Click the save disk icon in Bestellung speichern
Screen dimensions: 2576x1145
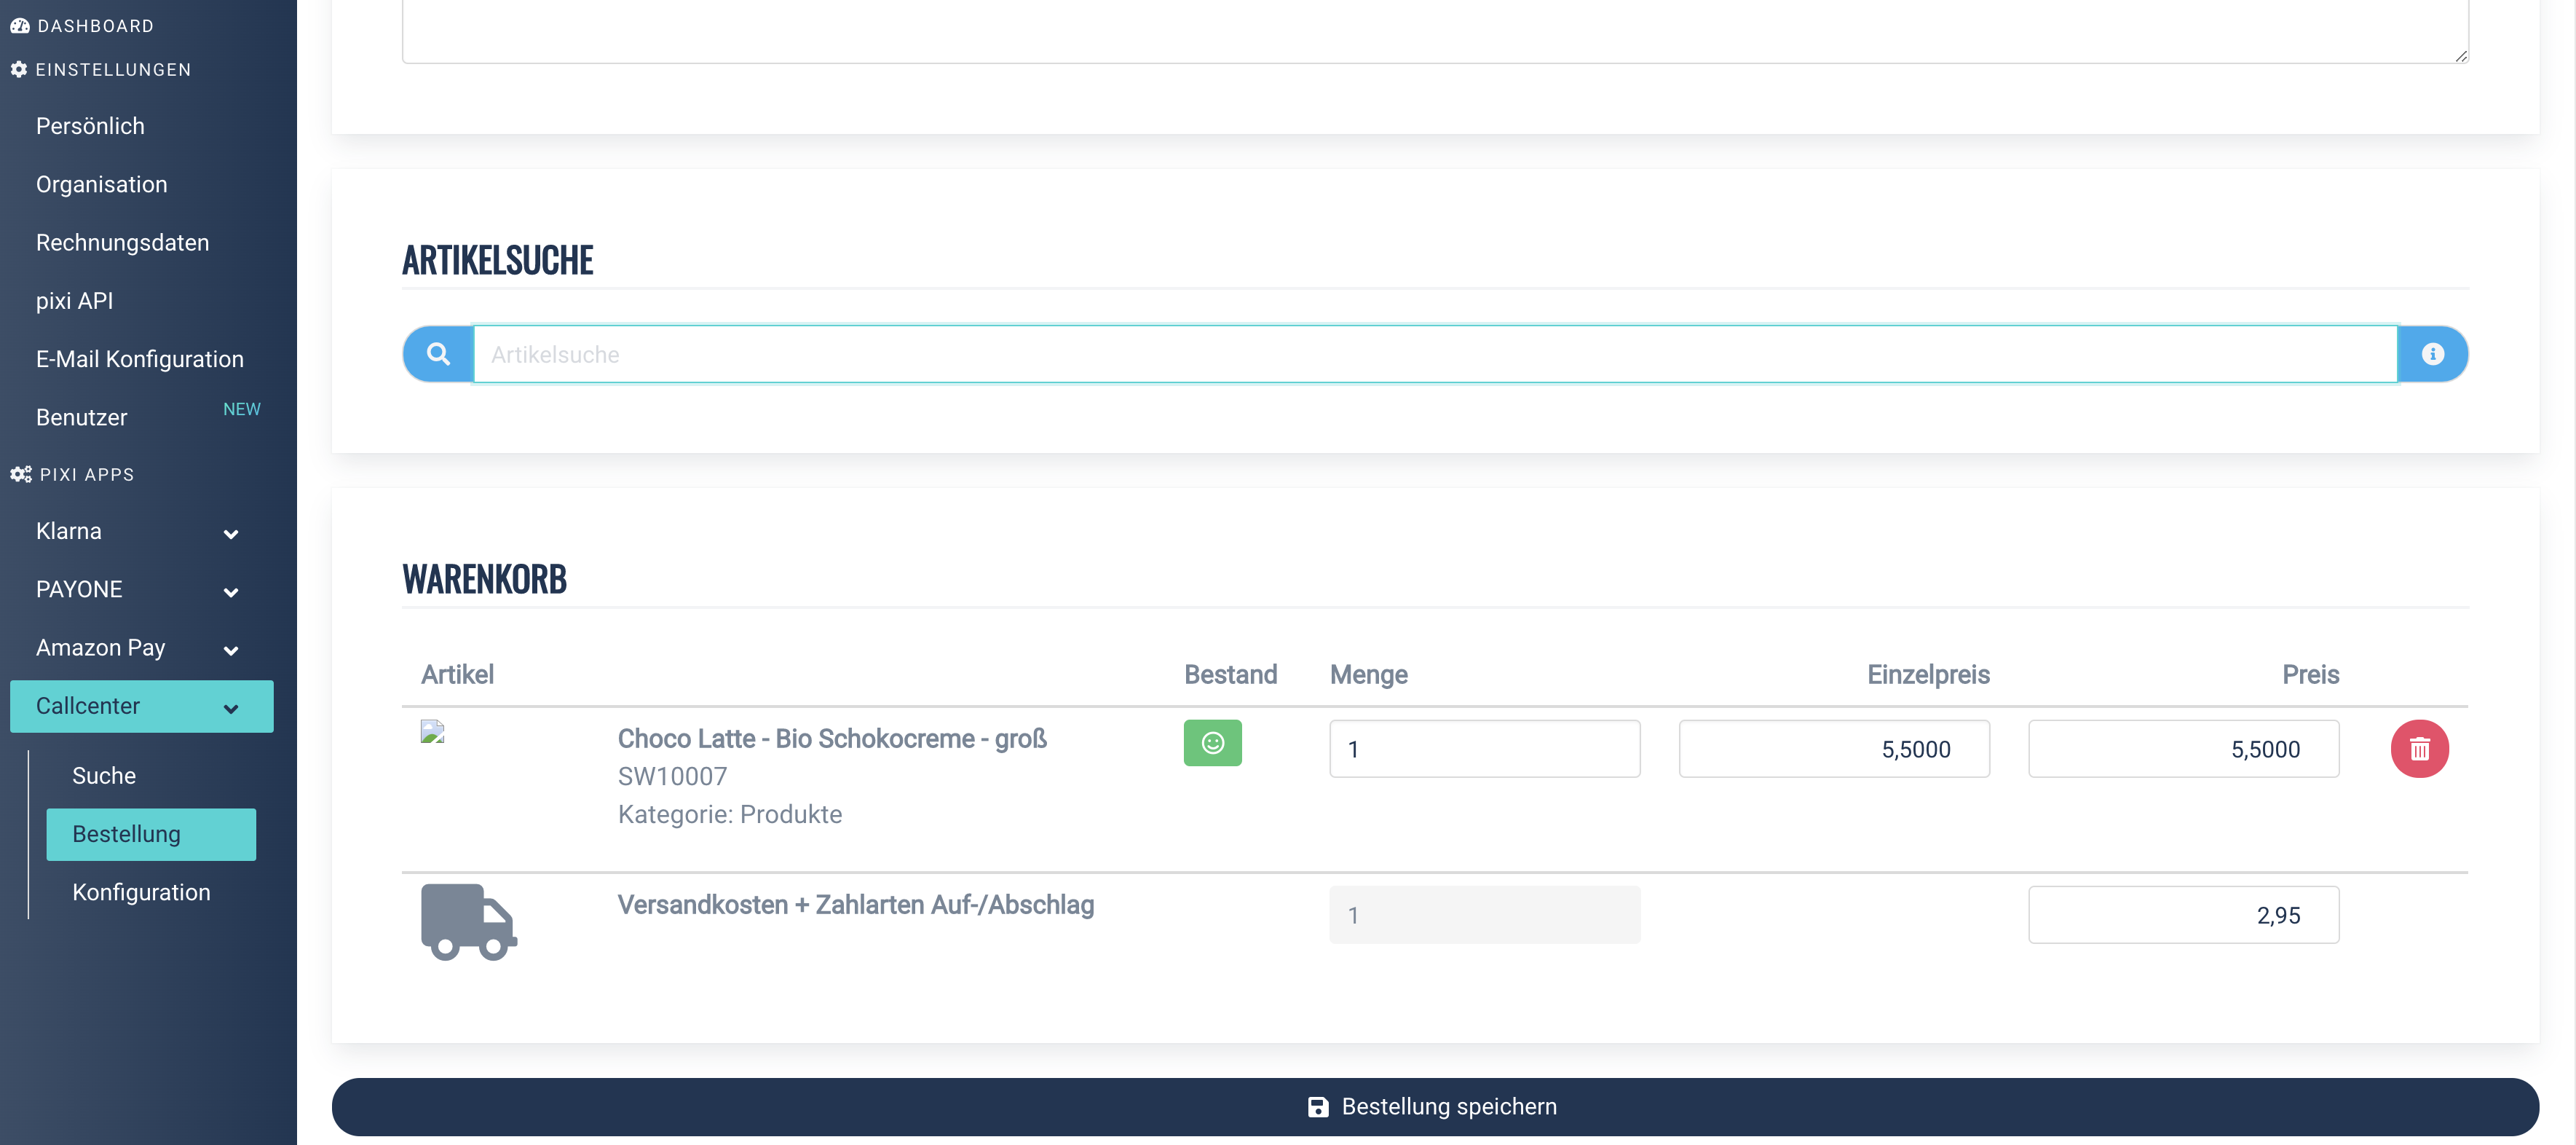click(x=1318, y=1107)
